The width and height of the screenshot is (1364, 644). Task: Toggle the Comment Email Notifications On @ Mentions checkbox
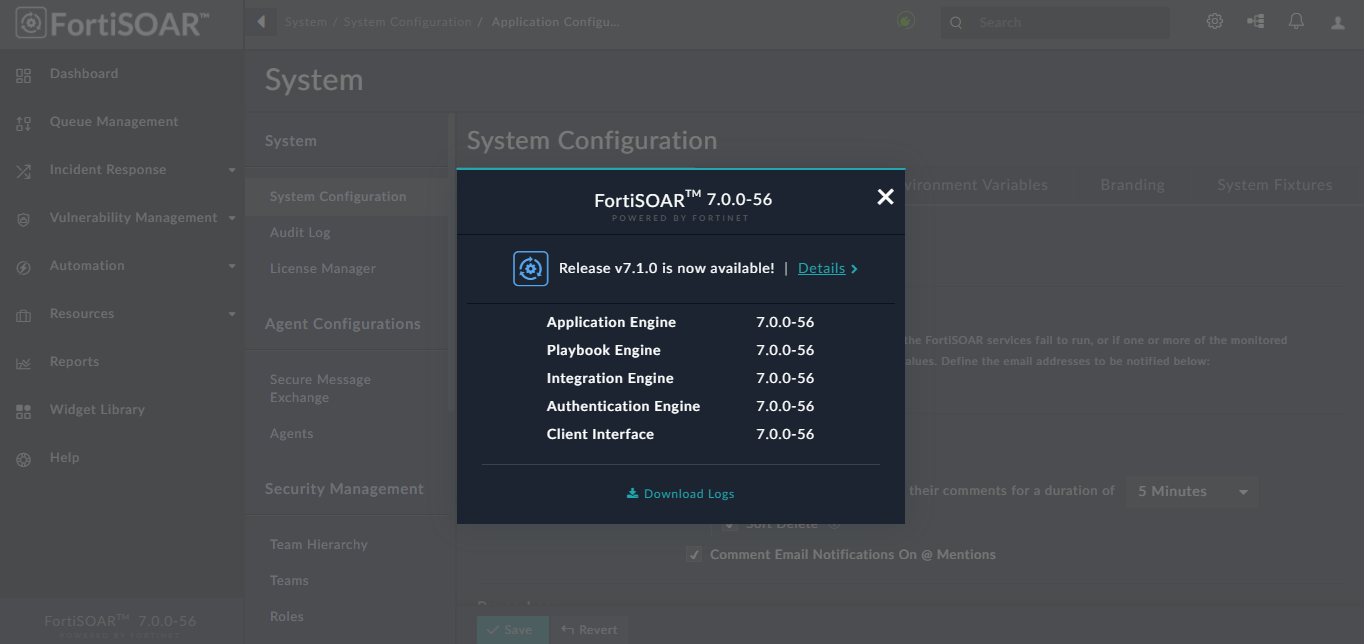coord(694,554)
